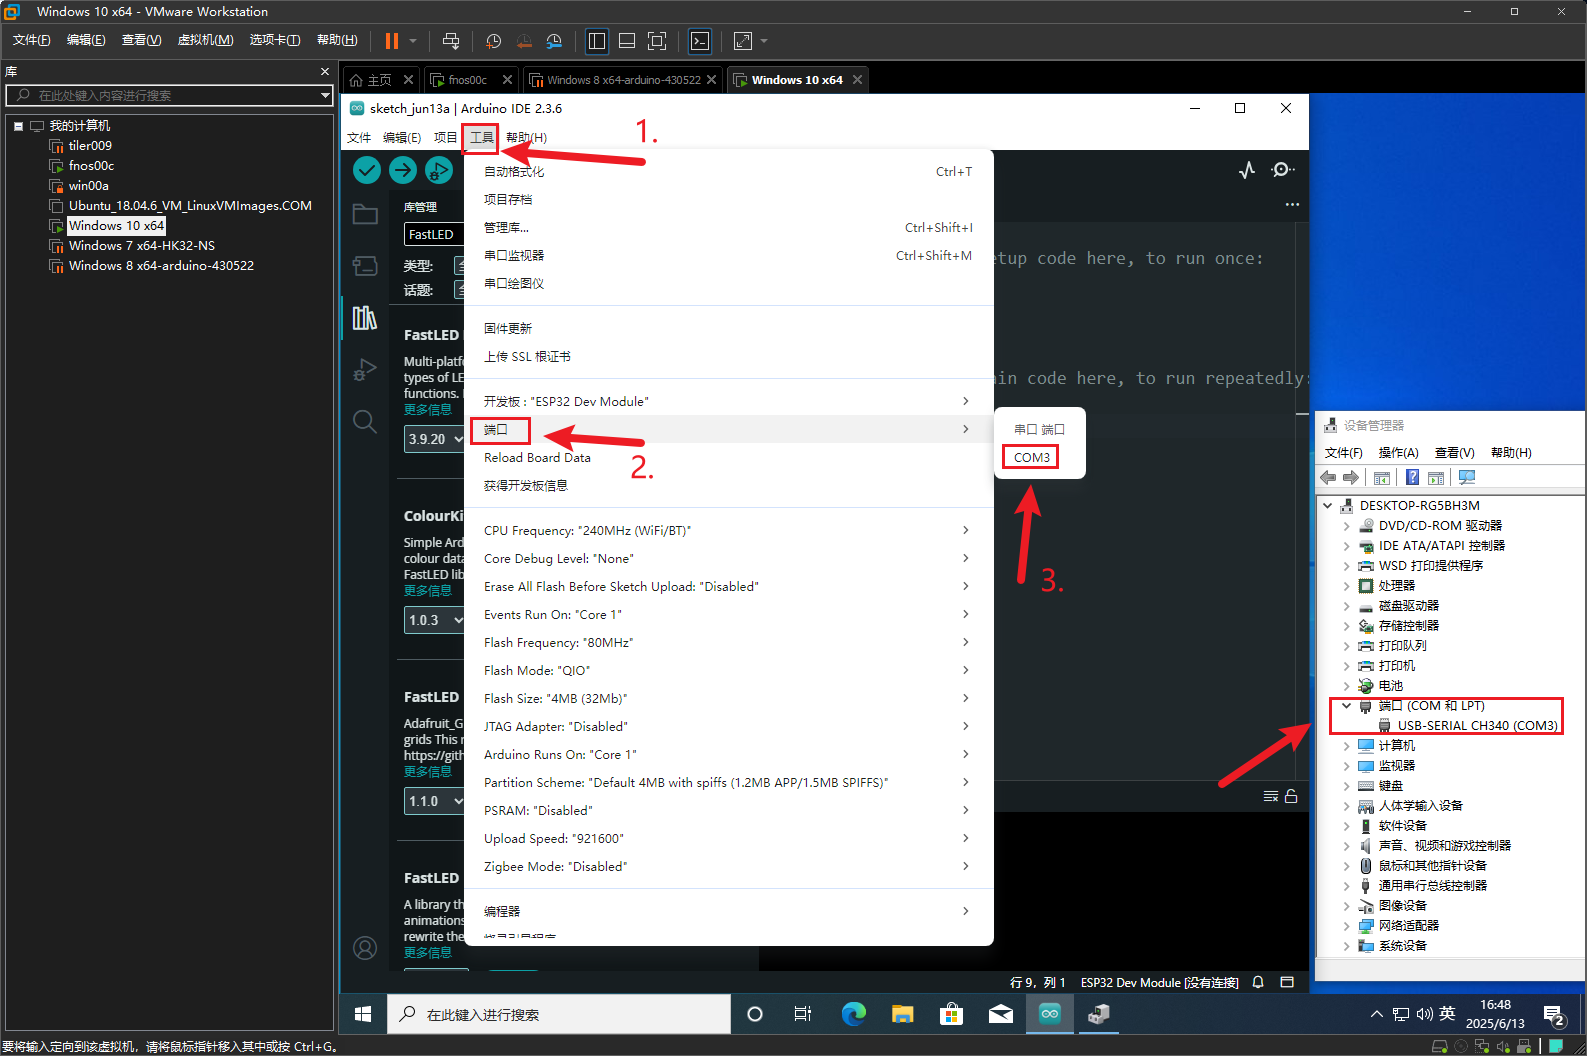Click the 获得开发板信息 menu item
This screenshot has height=1056, width=1587.
point(728,486)
